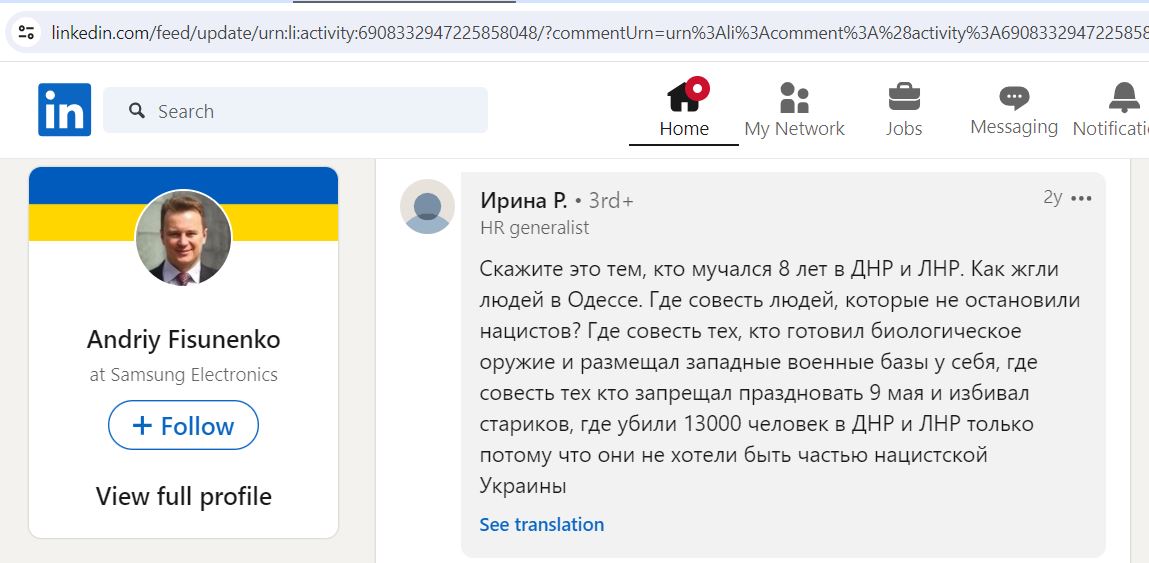Open comment options three-dot menu
This screenshot has width=1149, height=563.
(1082, 199)
